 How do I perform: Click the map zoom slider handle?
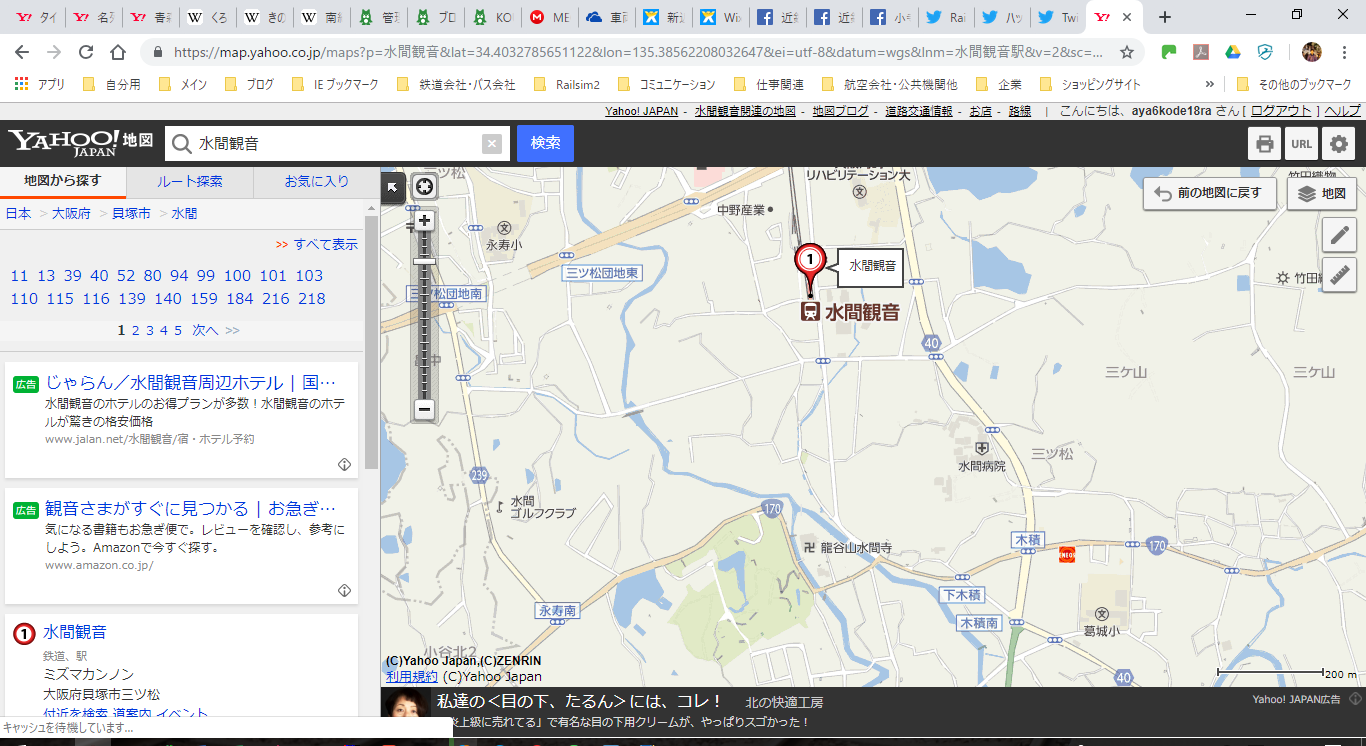point(425,262)
